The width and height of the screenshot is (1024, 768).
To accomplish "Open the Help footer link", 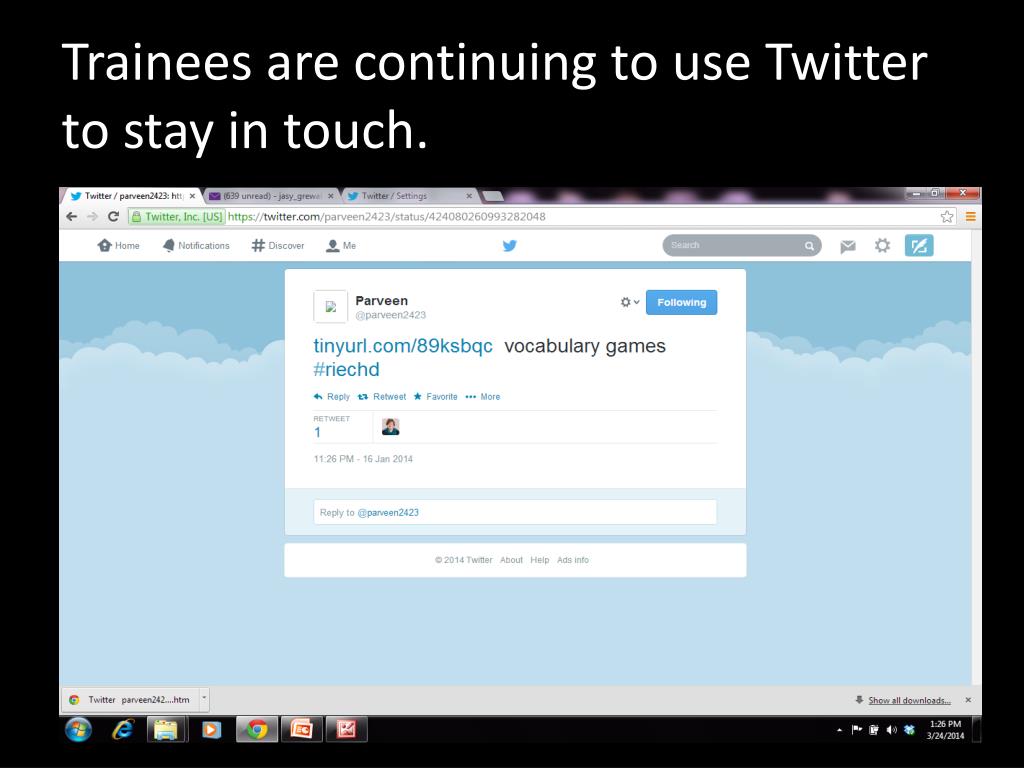I will (539, 560).
